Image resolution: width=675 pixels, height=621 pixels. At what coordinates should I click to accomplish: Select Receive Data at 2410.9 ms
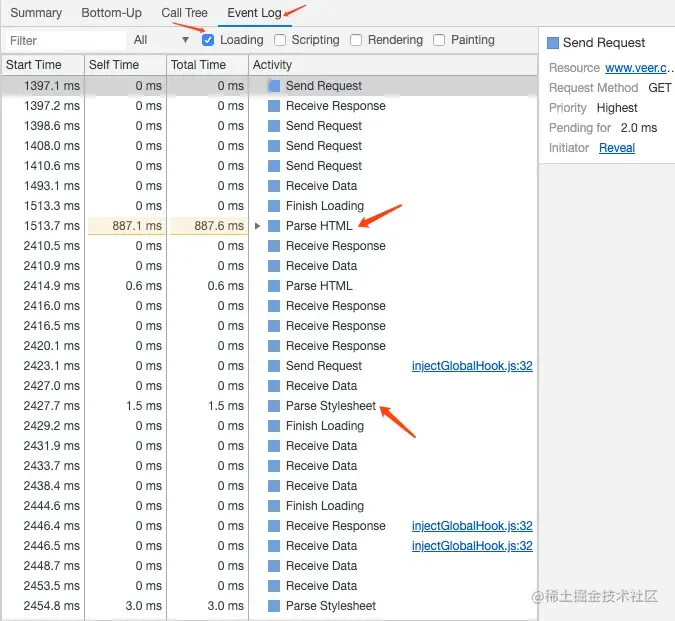click(269, 266)
